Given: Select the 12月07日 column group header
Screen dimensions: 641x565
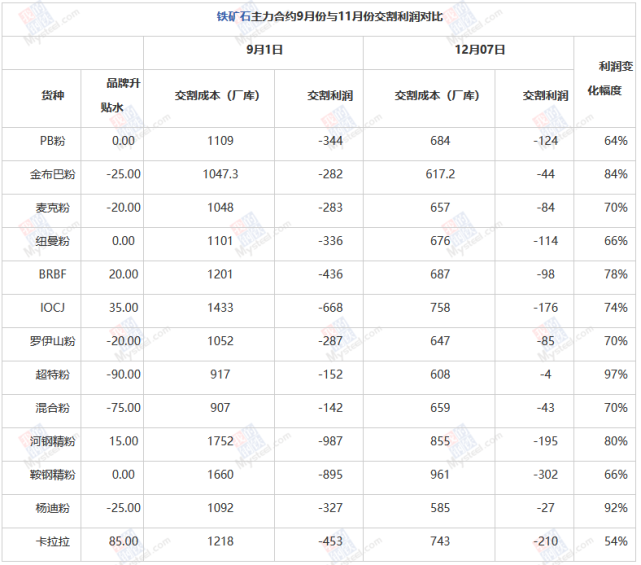Looking at the screenshot, I should pos(480,50).
